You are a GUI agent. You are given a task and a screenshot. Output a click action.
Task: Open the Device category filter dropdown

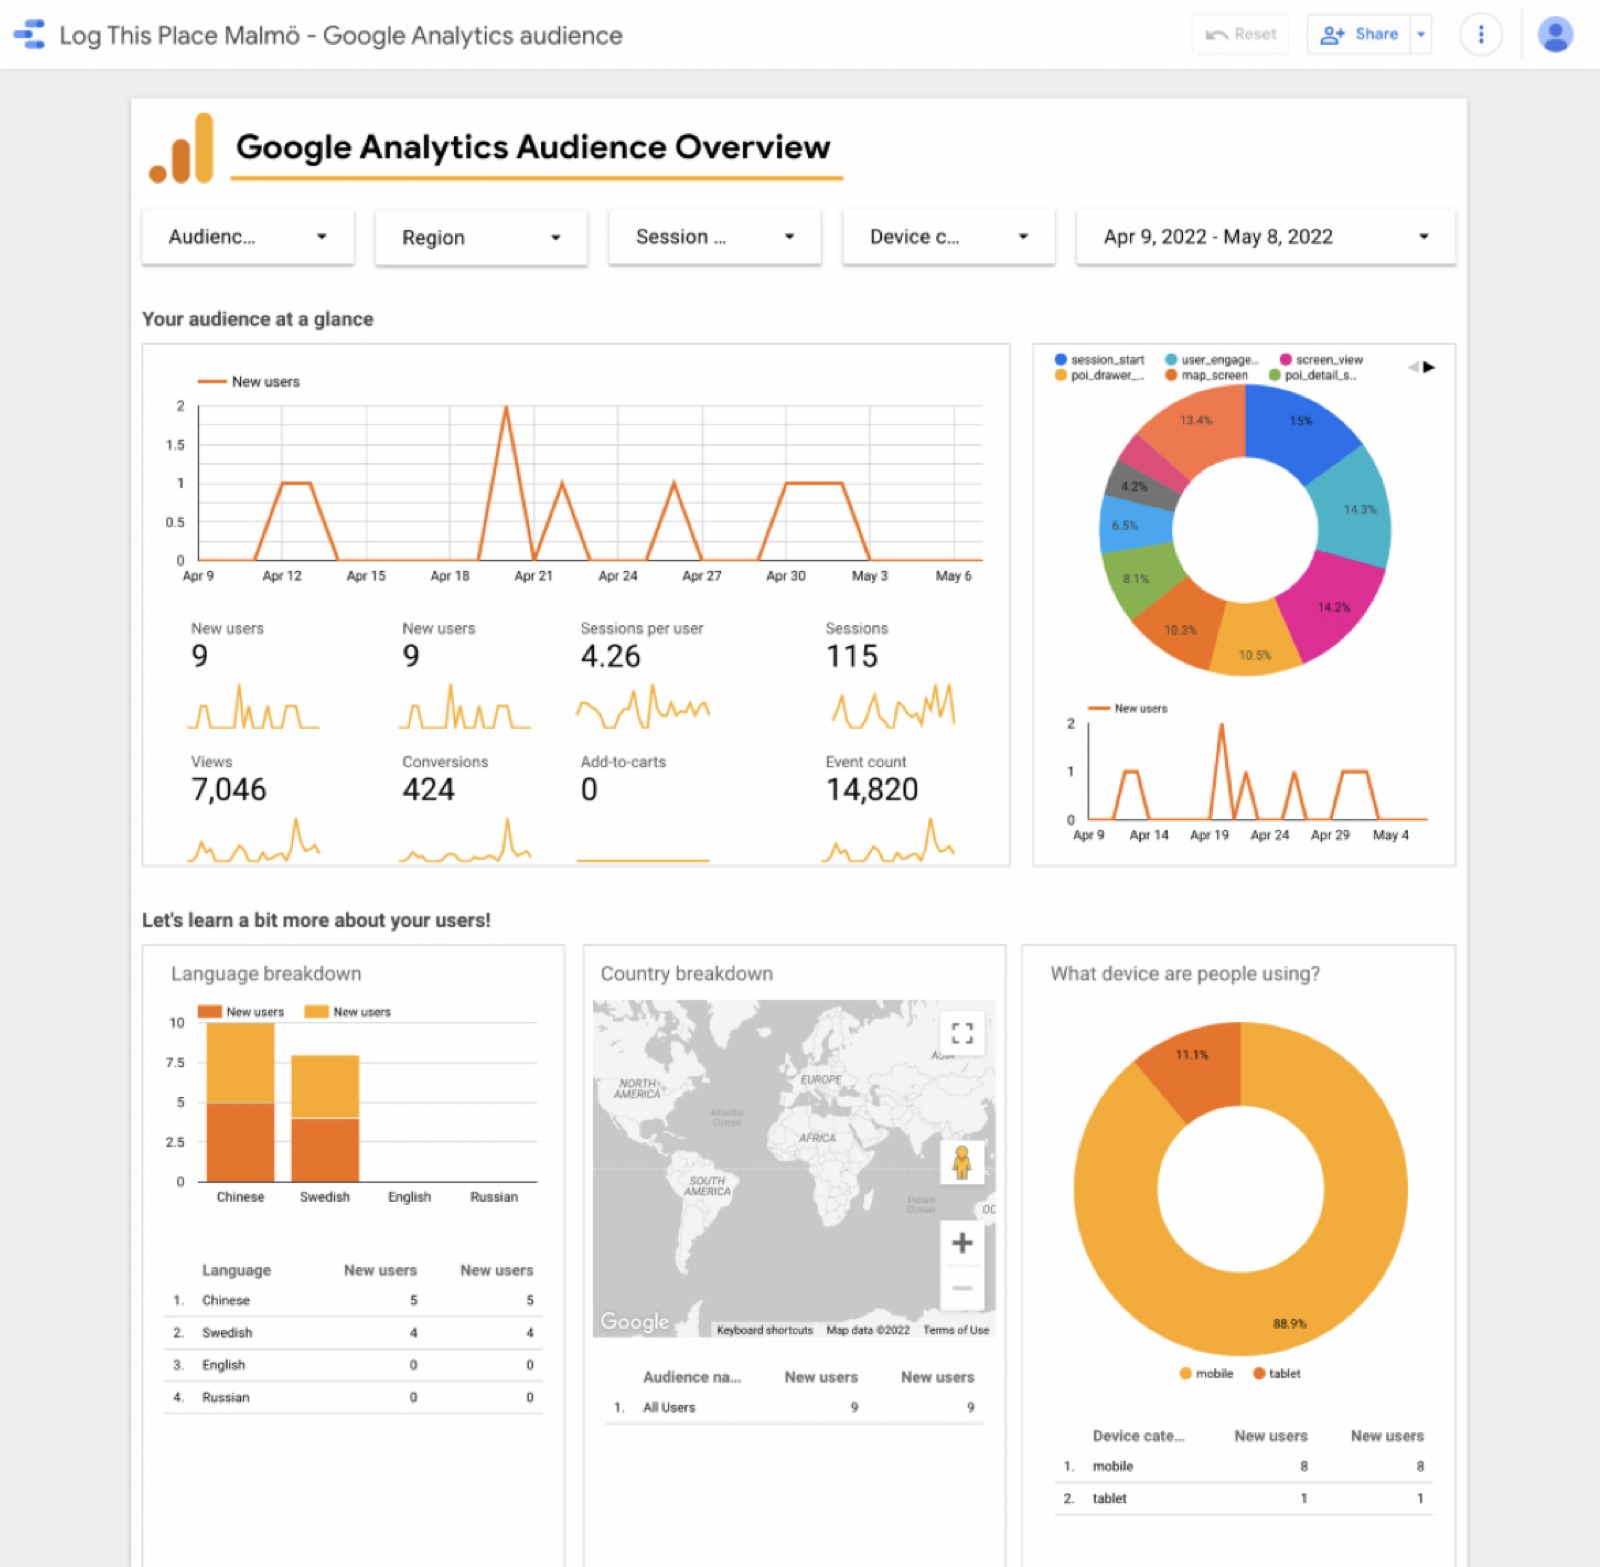[949, 237]
